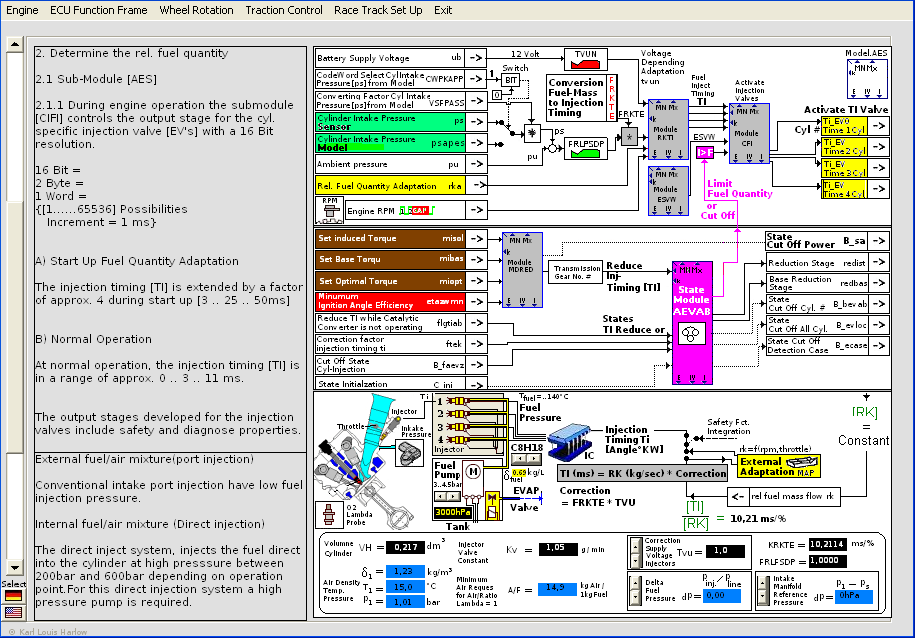Viewport: 915px width, 638px height.
Task: Decrease Delta Fuel Pressure down arrow
Action: point(636,599)
